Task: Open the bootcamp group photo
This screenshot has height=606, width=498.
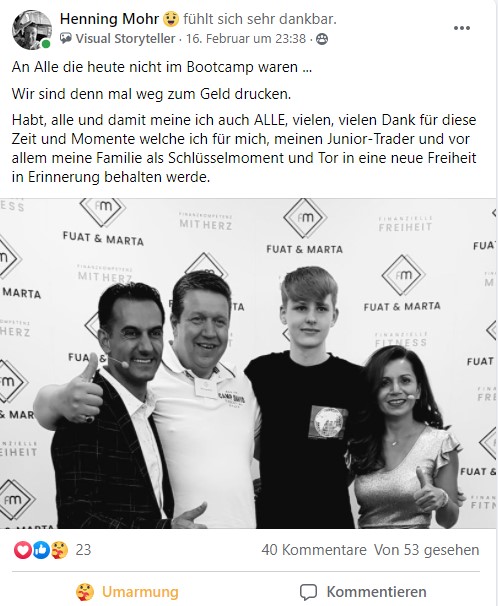Action: pyautogui.click(x=248, y=363)
